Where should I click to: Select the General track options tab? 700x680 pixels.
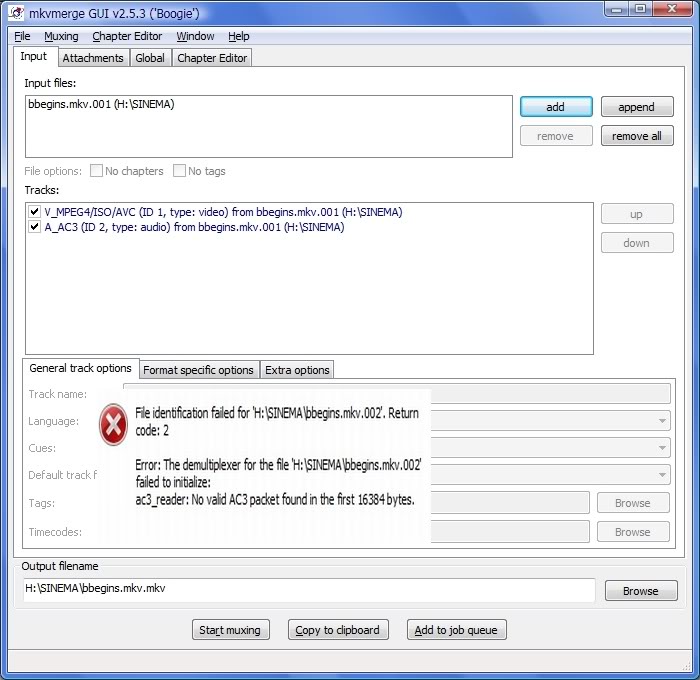tap(80, 368)
